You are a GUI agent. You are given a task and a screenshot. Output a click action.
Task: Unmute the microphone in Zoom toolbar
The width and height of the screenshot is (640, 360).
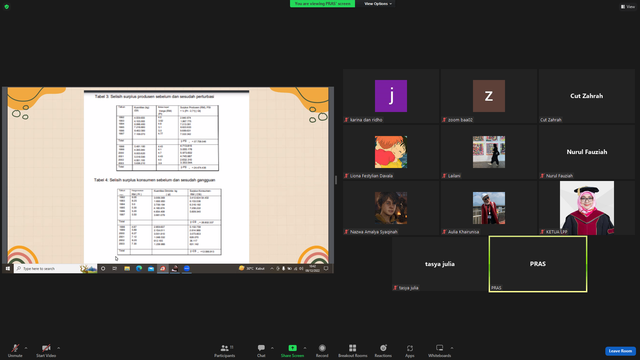tap(15, 351)
